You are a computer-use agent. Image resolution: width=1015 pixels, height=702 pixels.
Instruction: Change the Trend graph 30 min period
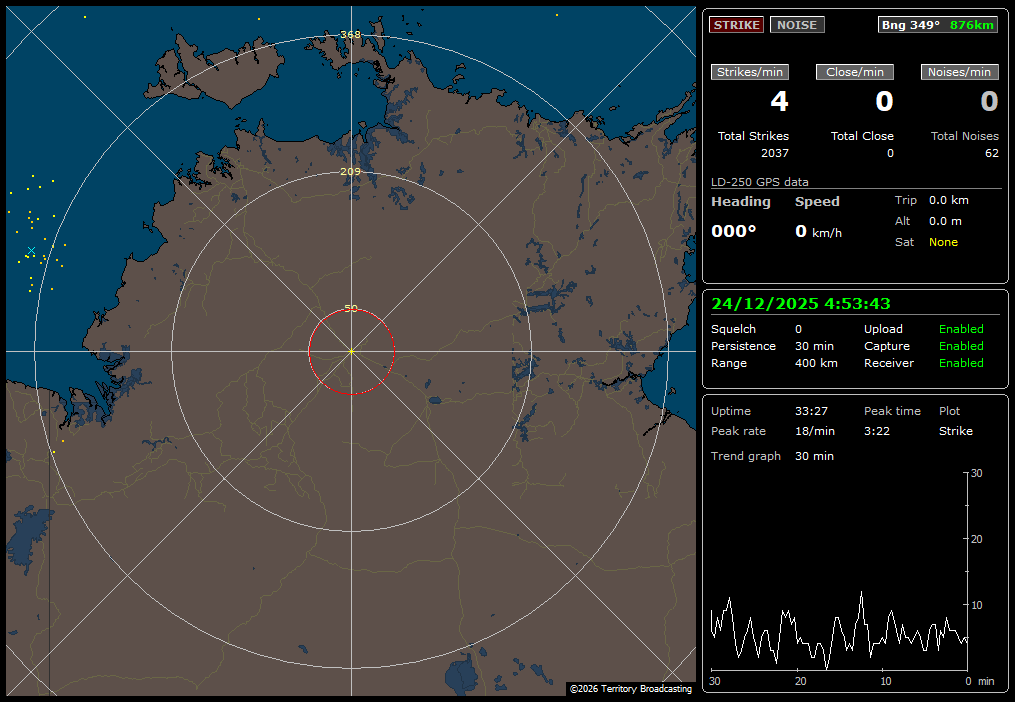[x=814, y=456]
